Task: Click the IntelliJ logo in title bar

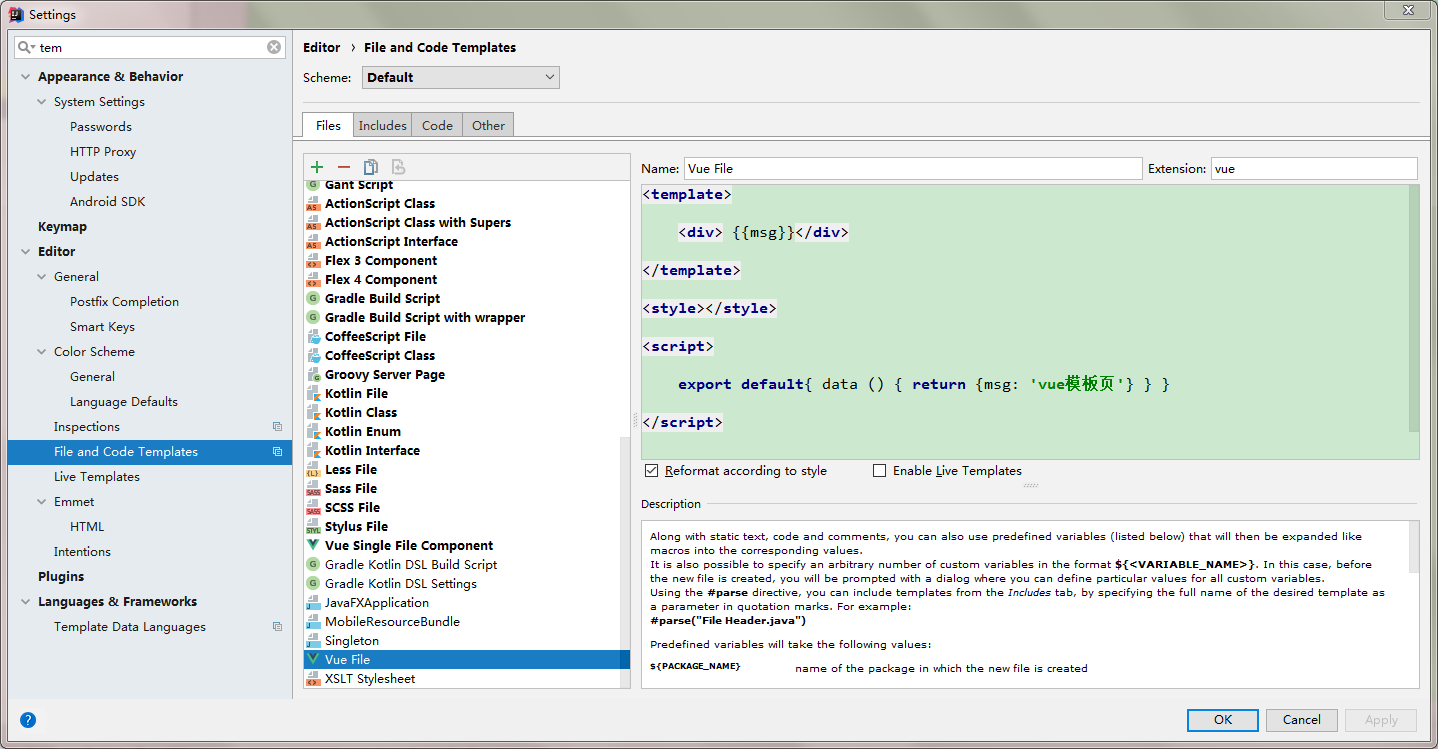Action: 16,14
